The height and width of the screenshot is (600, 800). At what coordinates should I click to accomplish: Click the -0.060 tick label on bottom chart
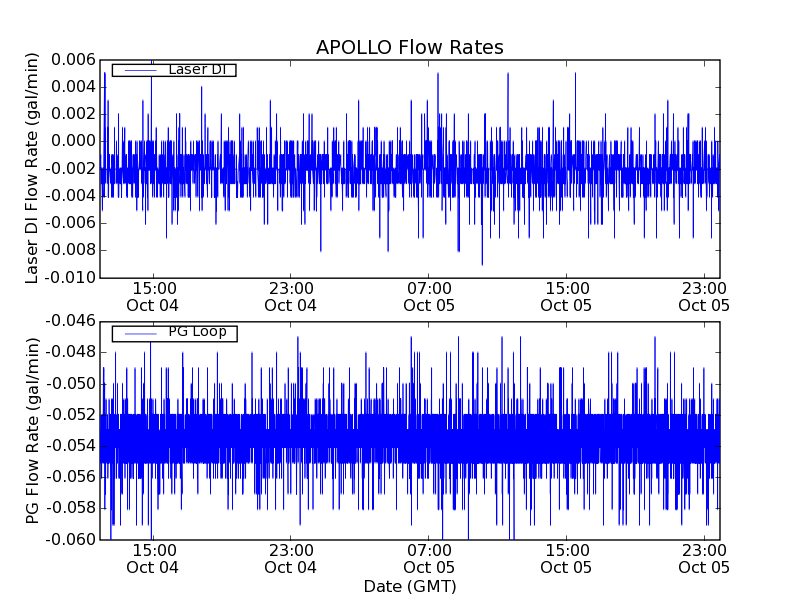[70, 539]
